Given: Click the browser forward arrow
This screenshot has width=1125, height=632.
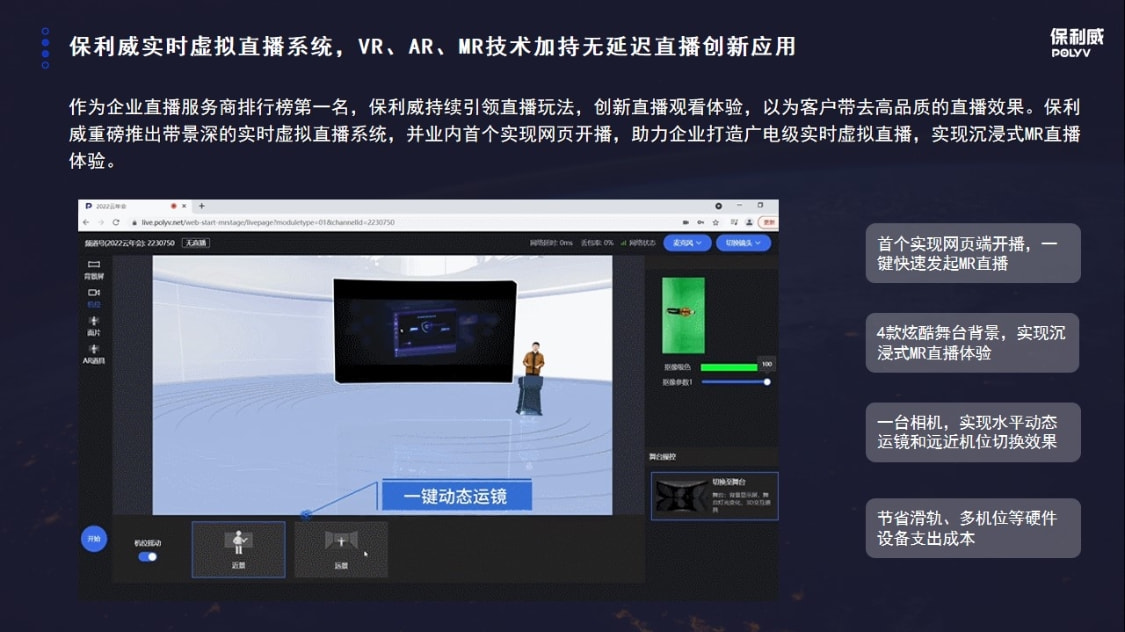Looking at the screenshot, I should [x=100, y=222].
